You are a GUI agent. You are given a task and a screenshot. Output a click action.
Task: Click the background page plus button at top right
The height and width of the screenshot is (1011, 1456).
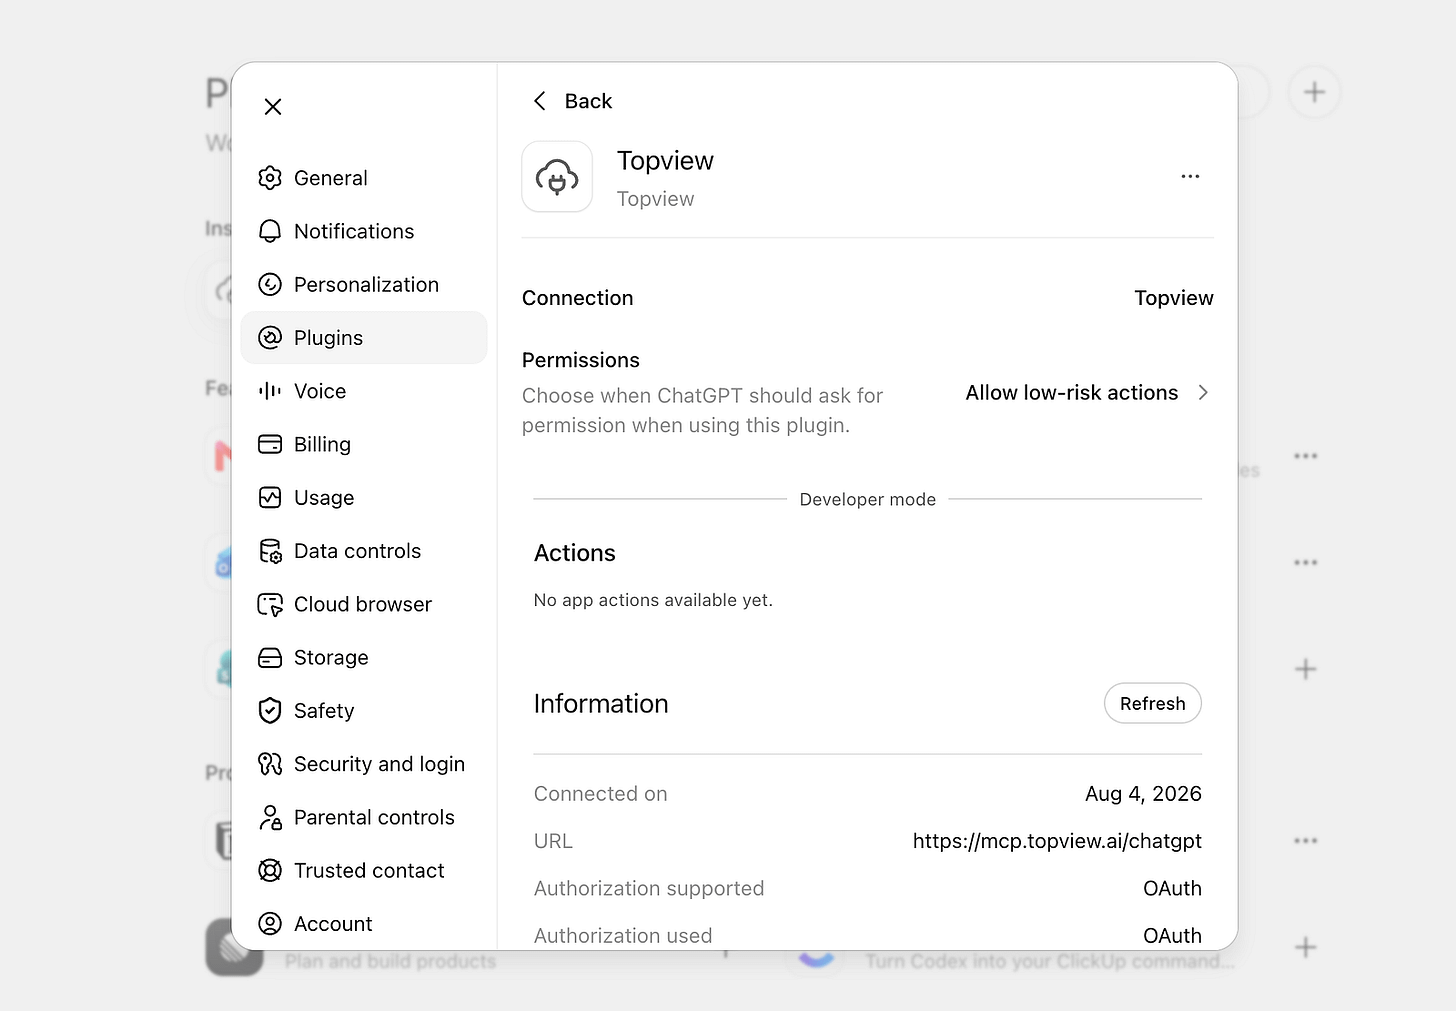coord(1314,93)
